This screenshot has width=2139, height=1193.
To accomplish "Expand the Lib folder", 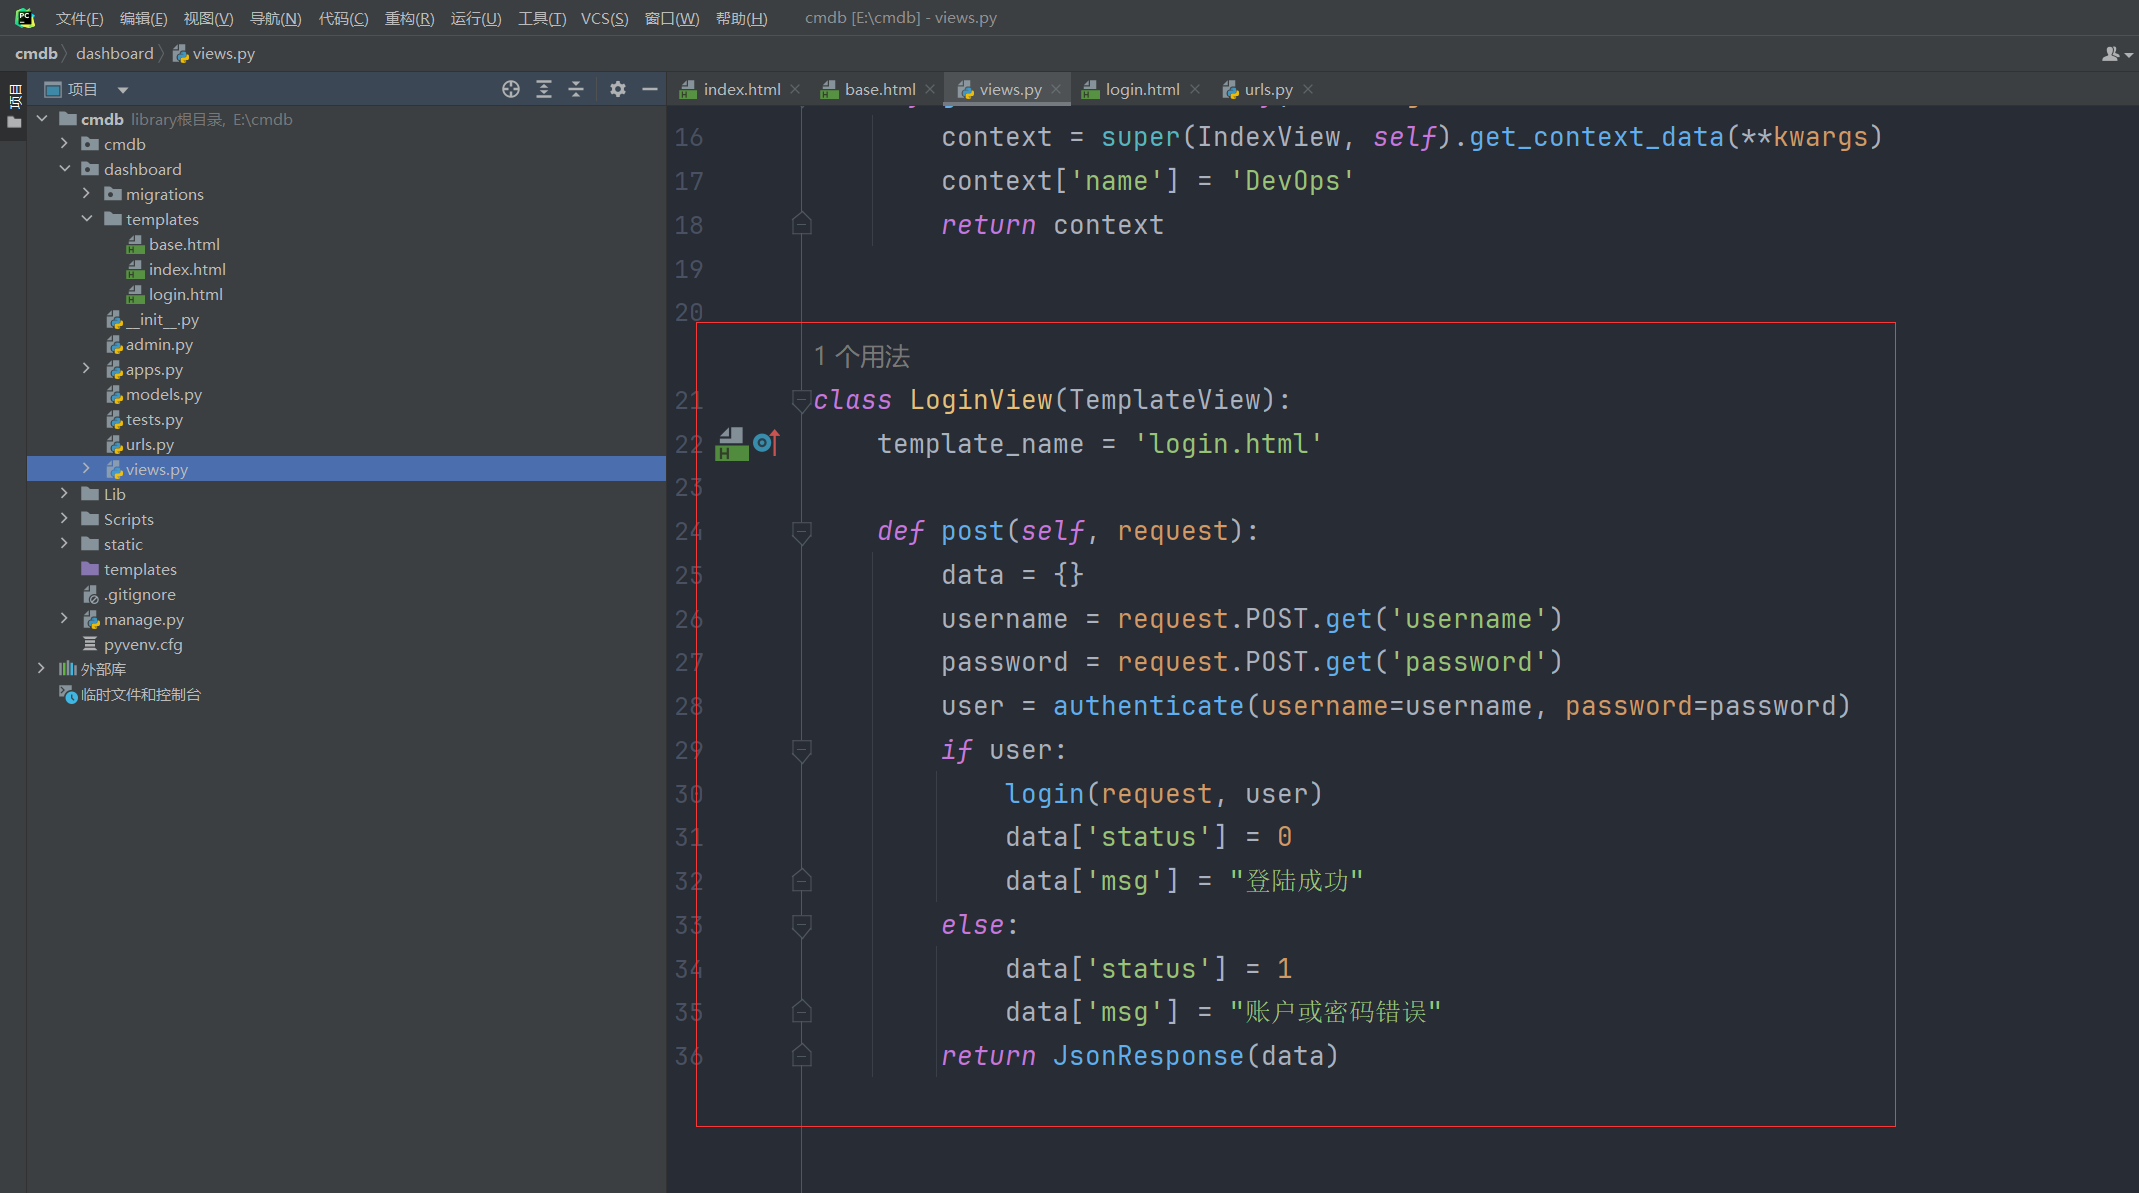I will [x=64, y=494].
